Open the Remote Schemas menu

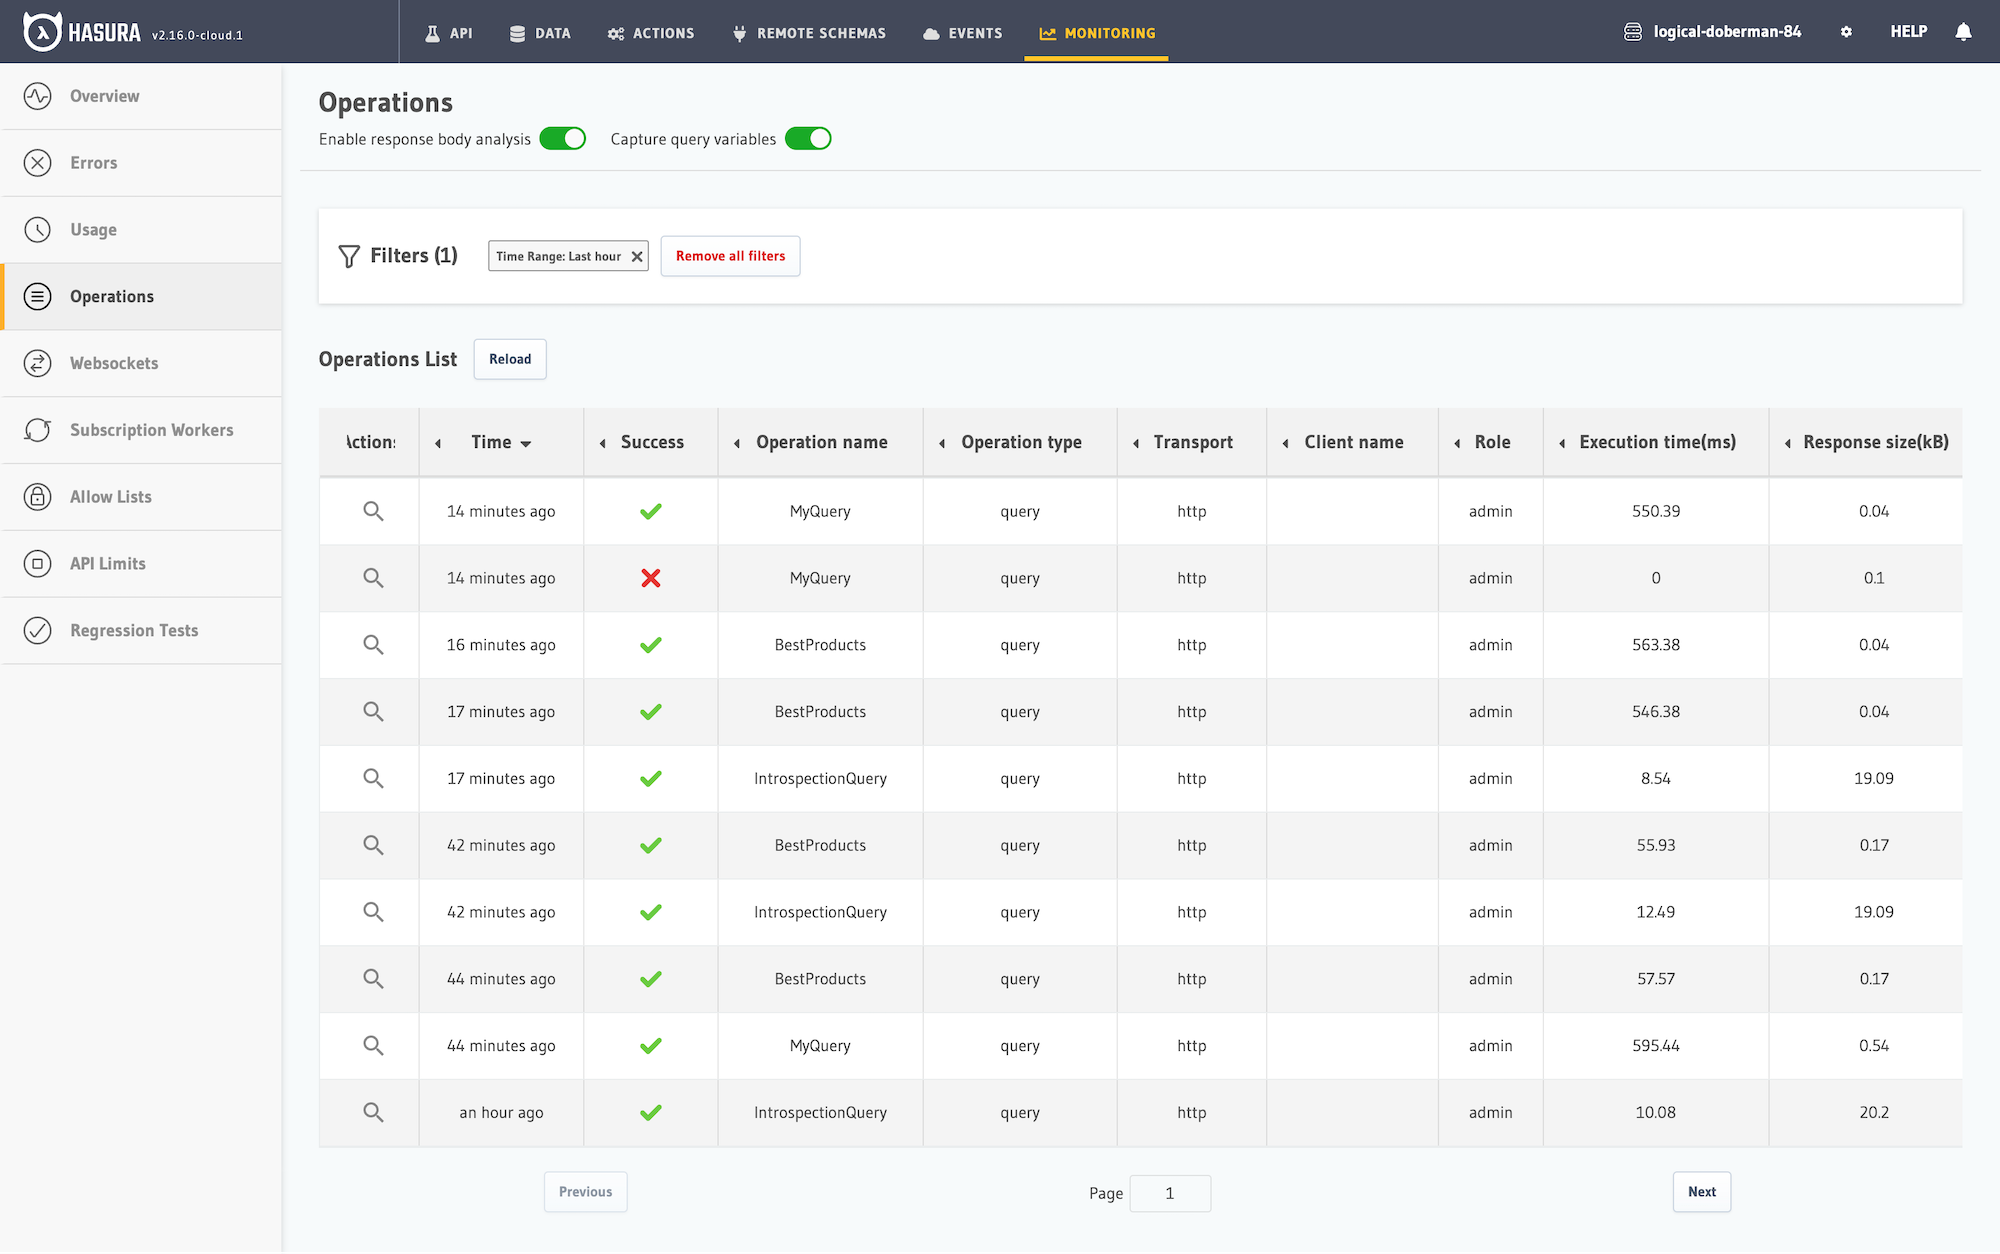point(808,32)
